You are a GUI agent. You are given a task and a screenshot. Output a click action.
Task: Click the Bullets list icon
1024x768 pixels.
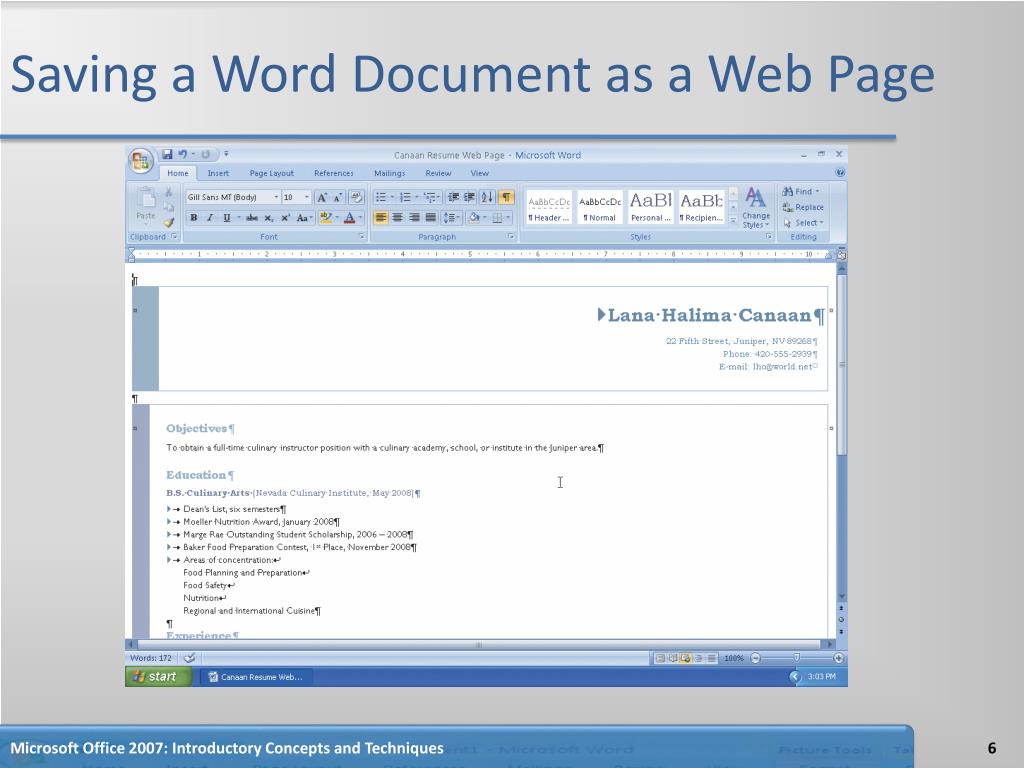(381, 197)
